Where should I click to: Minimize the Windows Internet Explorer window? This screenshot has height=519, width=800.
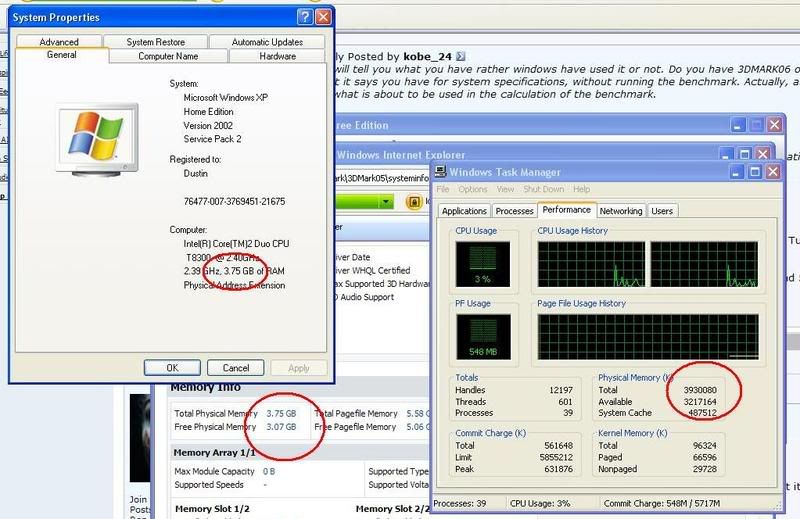pyautogui.click(x=726, y=154)
